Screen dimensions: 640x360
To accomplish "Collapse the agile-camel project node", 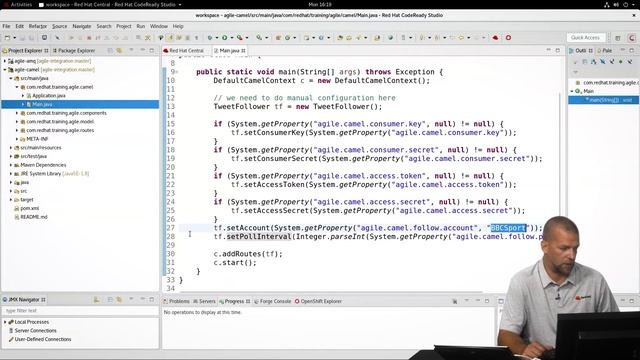I will point(5,70).
